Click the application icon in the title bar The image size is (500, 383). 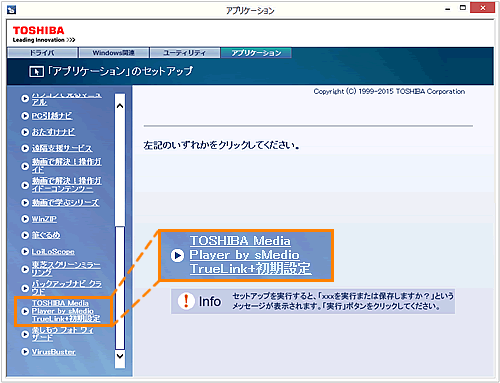[x=11, y=10]
